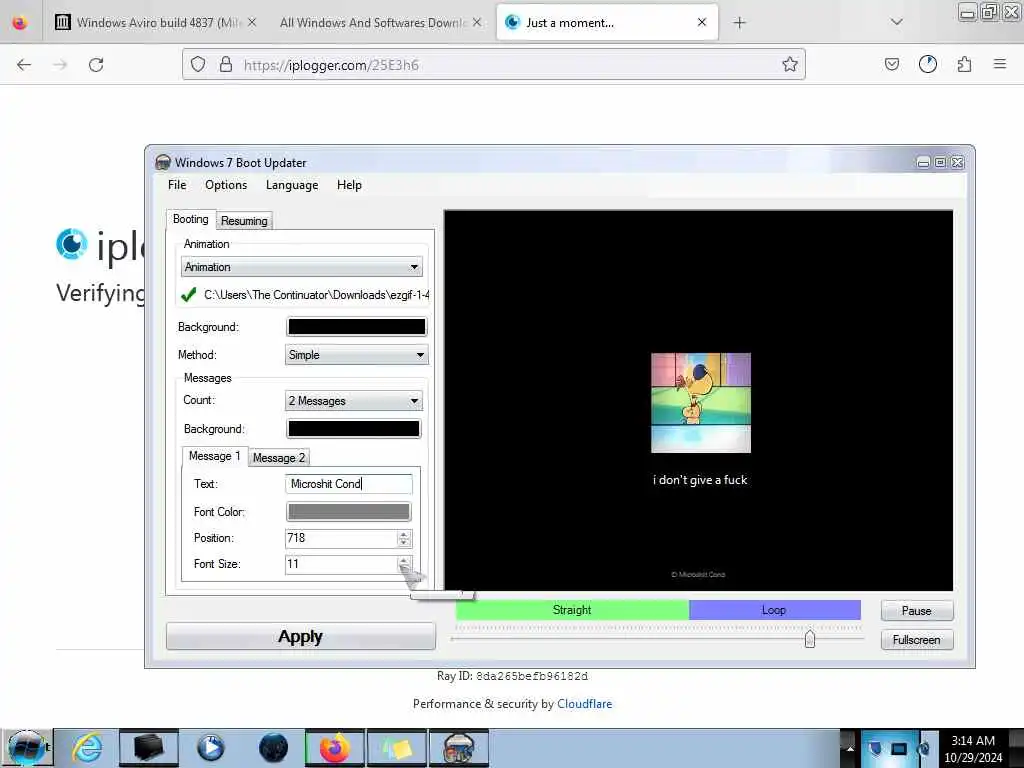
Task: Click the animated thumbnail in the preview
Action: coord(701,403)
